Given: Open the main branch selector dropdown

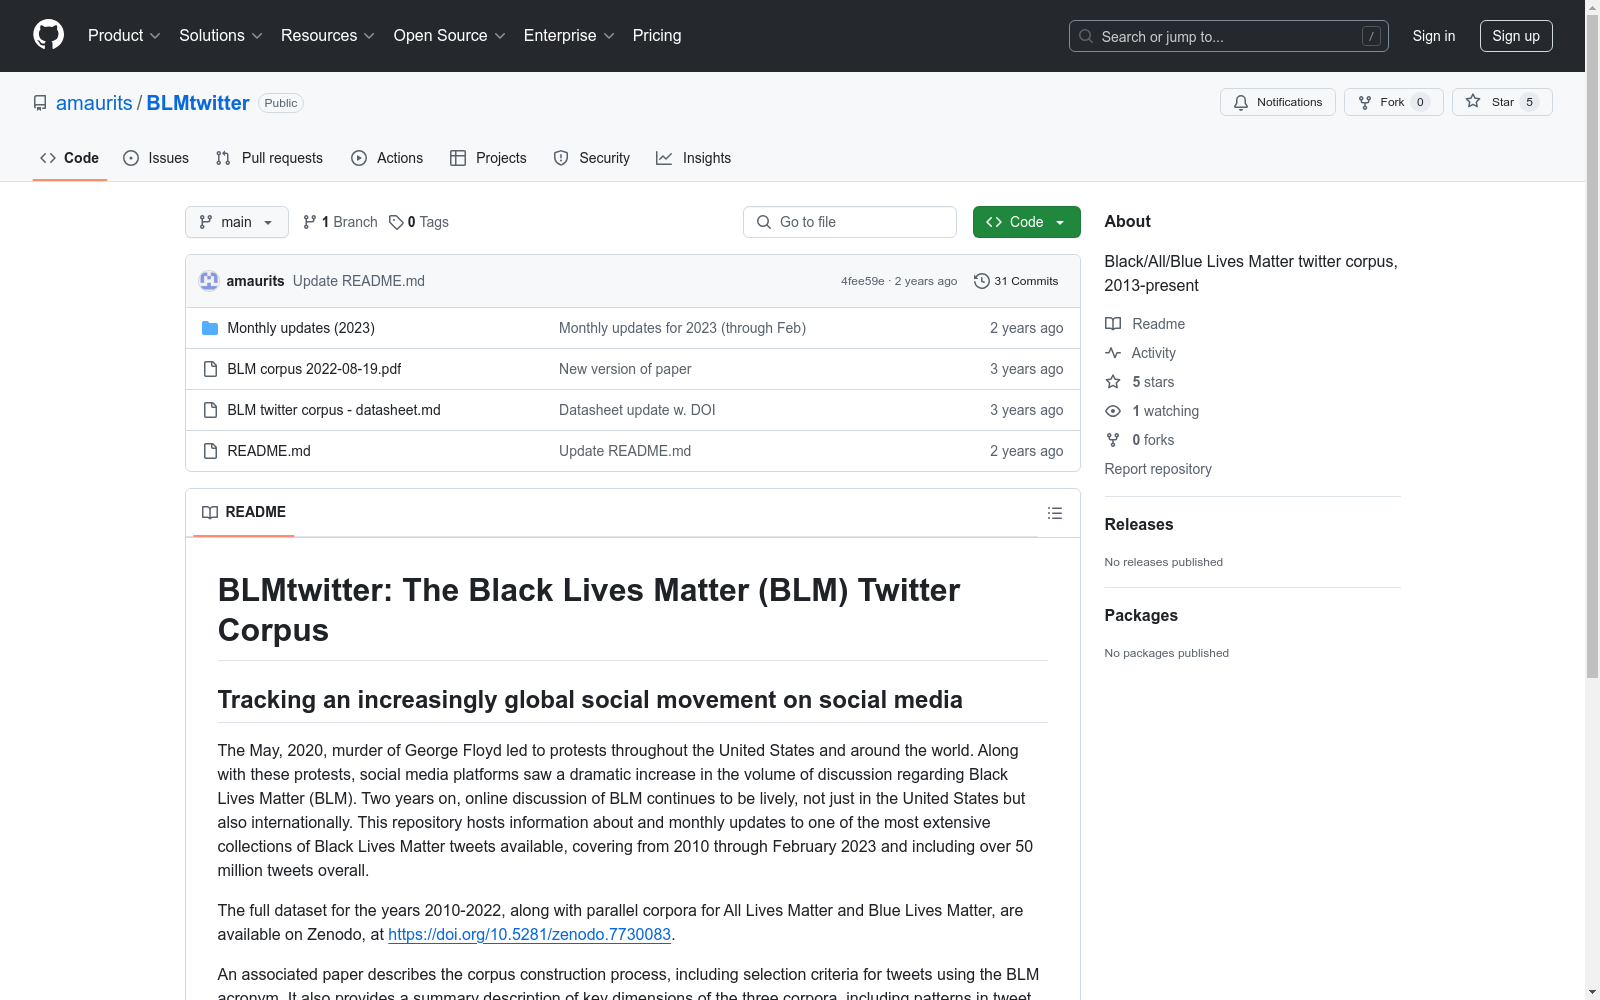Looking at the screenshot, I should tap(237, 222).
